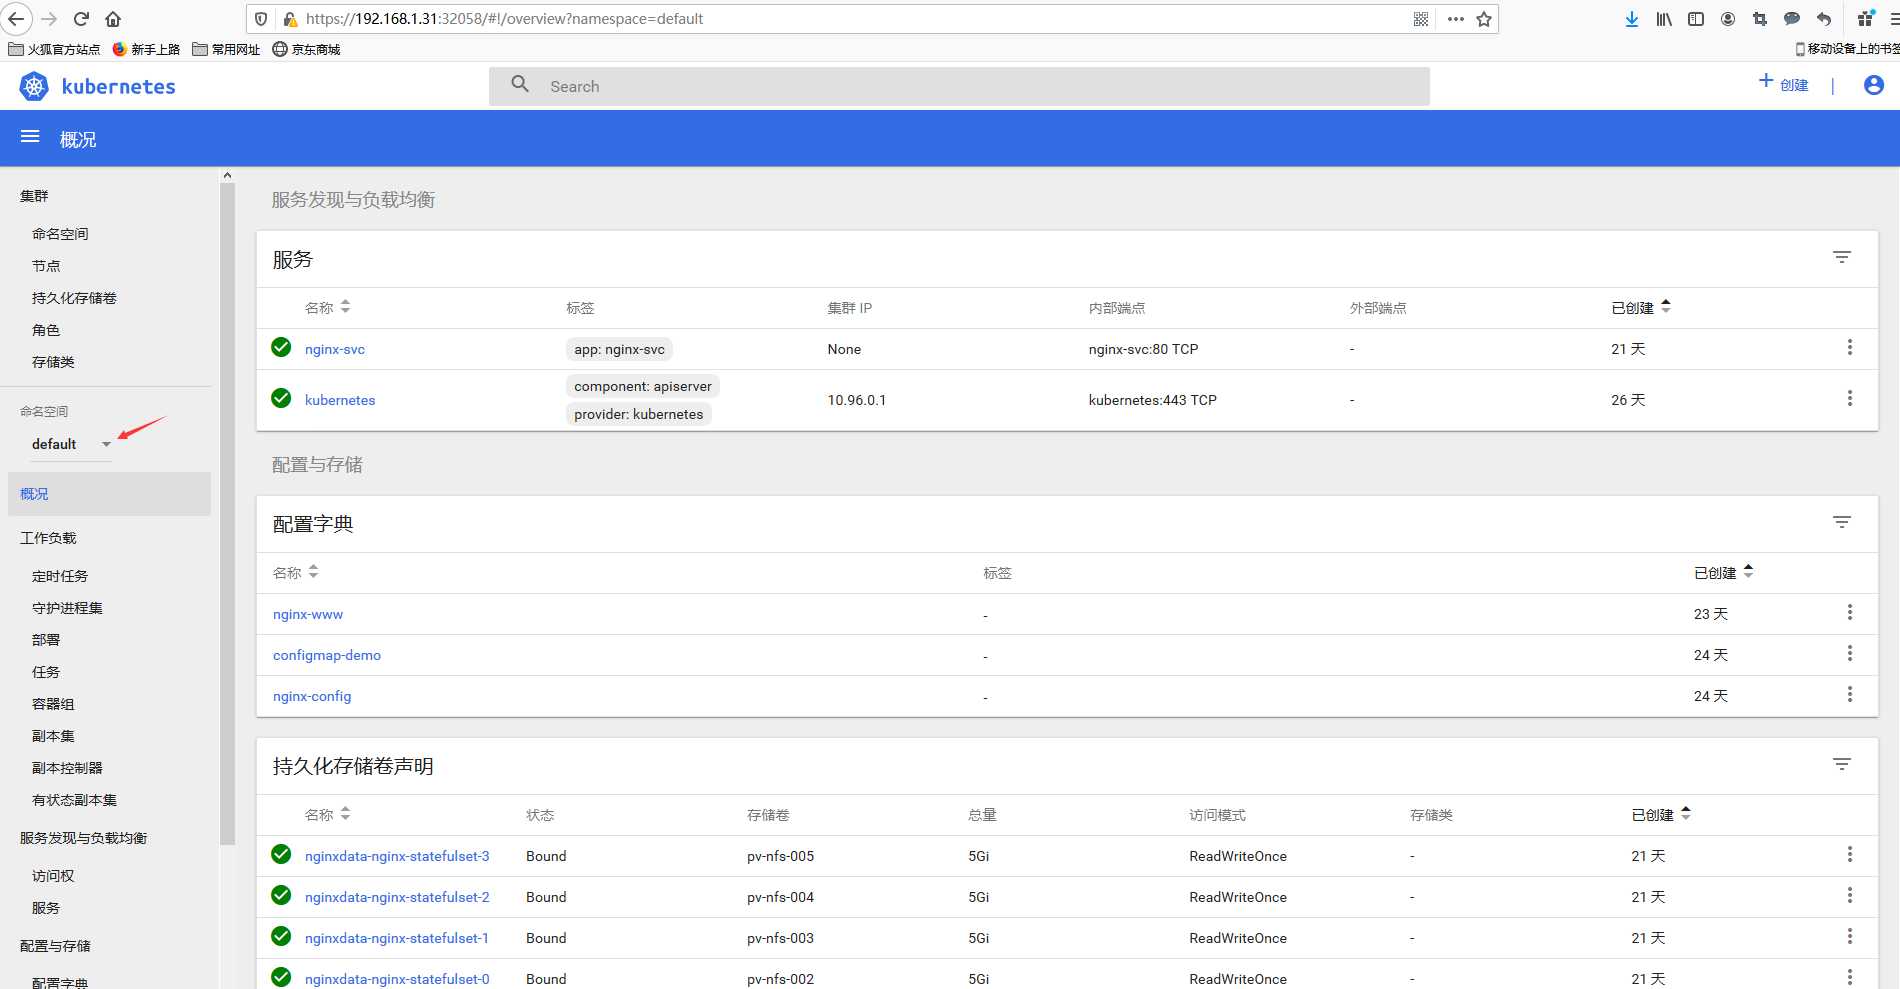Click the site security lock icon

click(290, 19)
